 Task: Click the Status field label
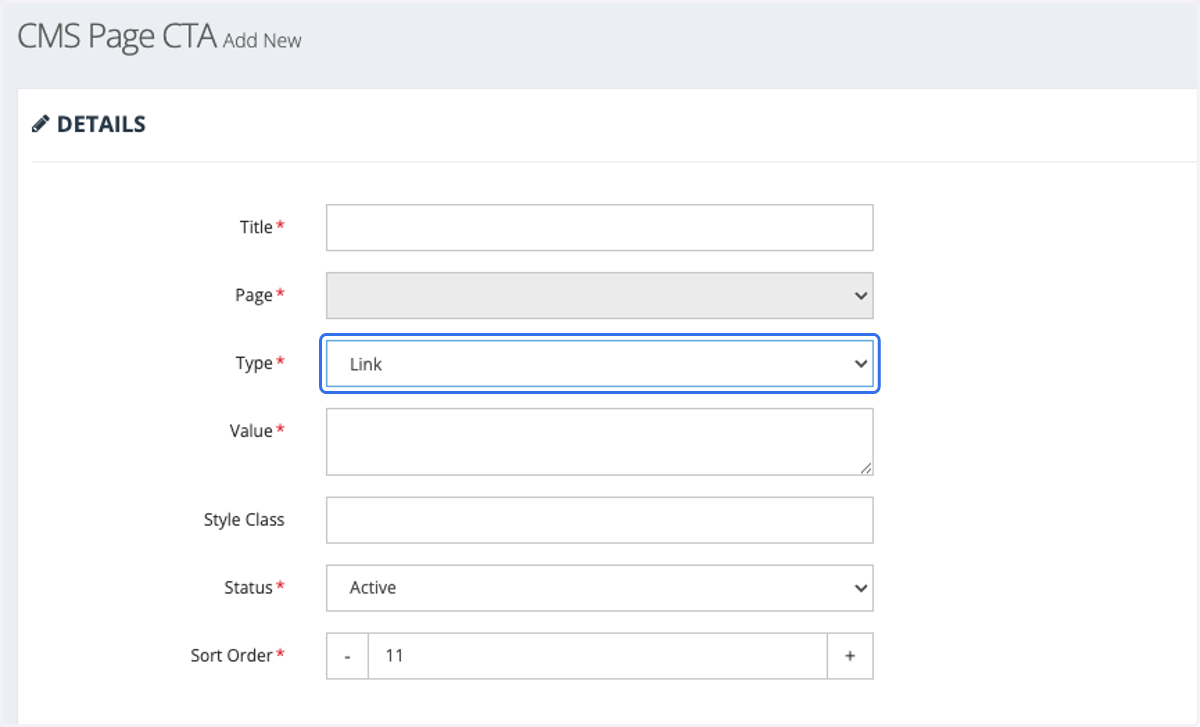(249, 588)
